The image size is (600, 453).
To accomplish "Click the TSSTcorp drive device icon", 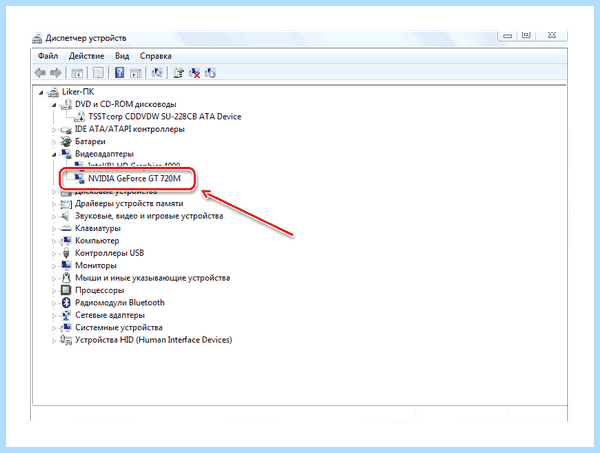I will [79, 116].
